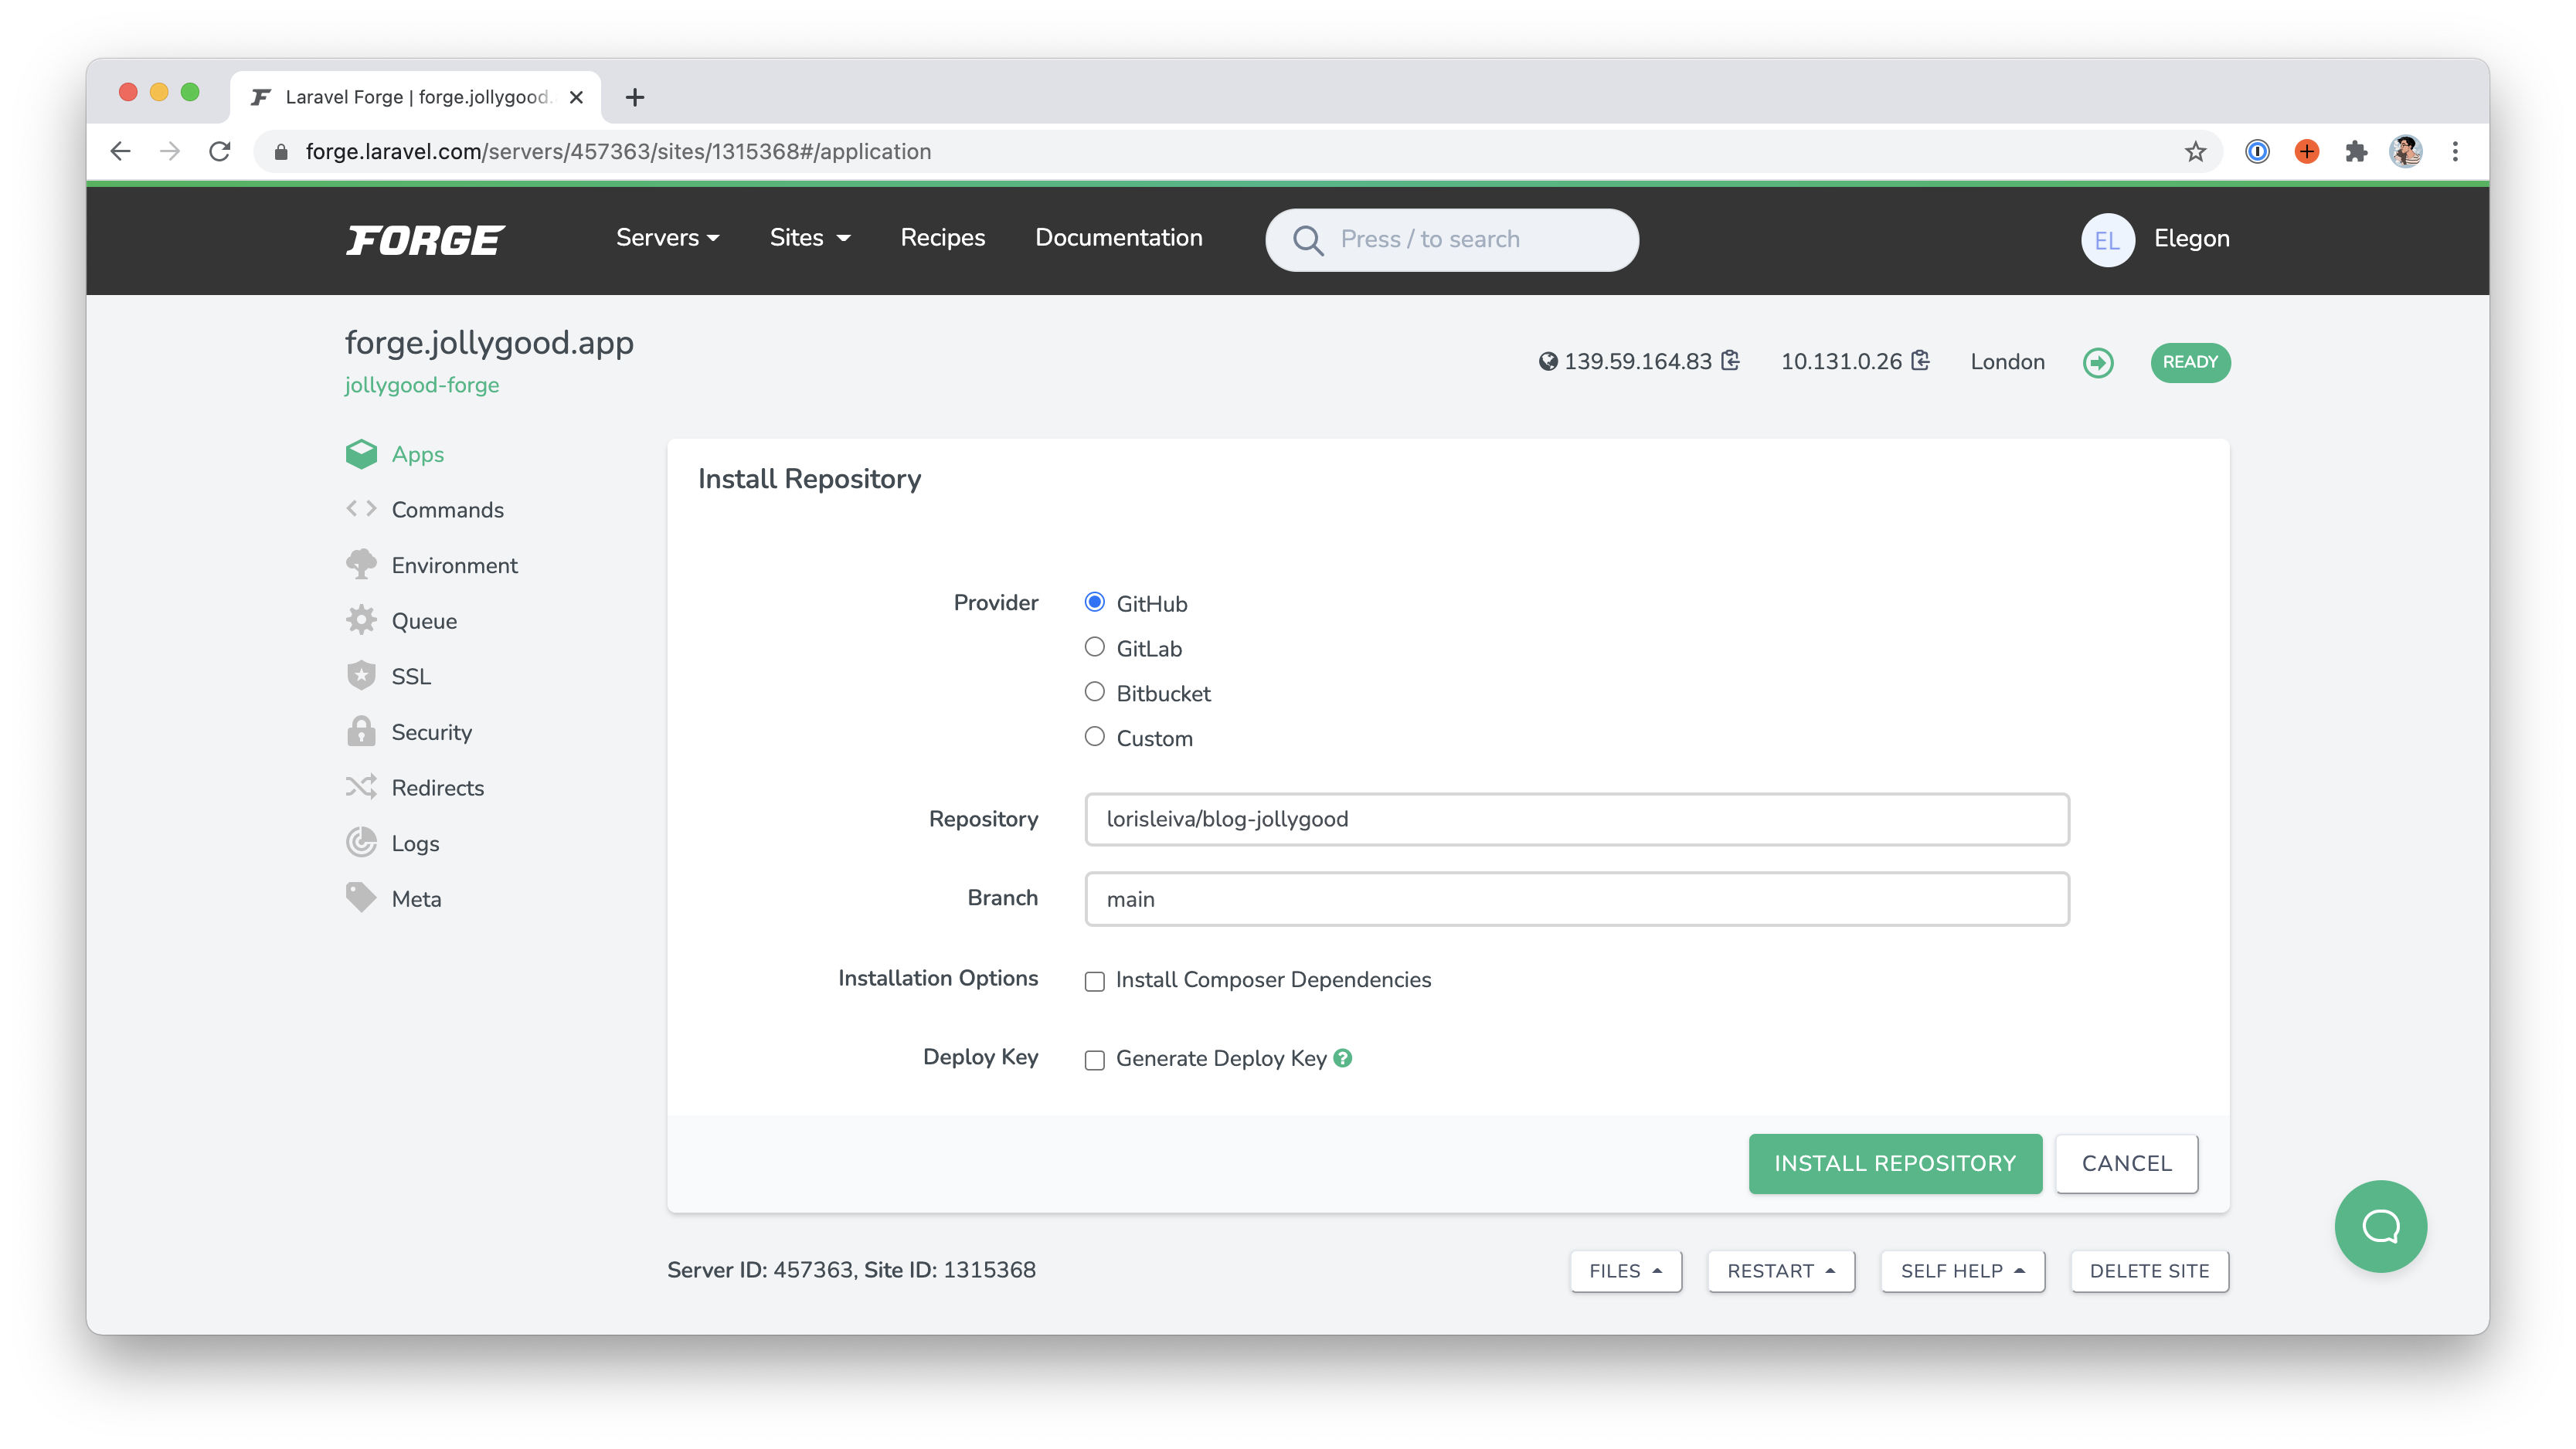Open the Environment section
Screen dimensions: 2576x1449
[x=454, y=566]
